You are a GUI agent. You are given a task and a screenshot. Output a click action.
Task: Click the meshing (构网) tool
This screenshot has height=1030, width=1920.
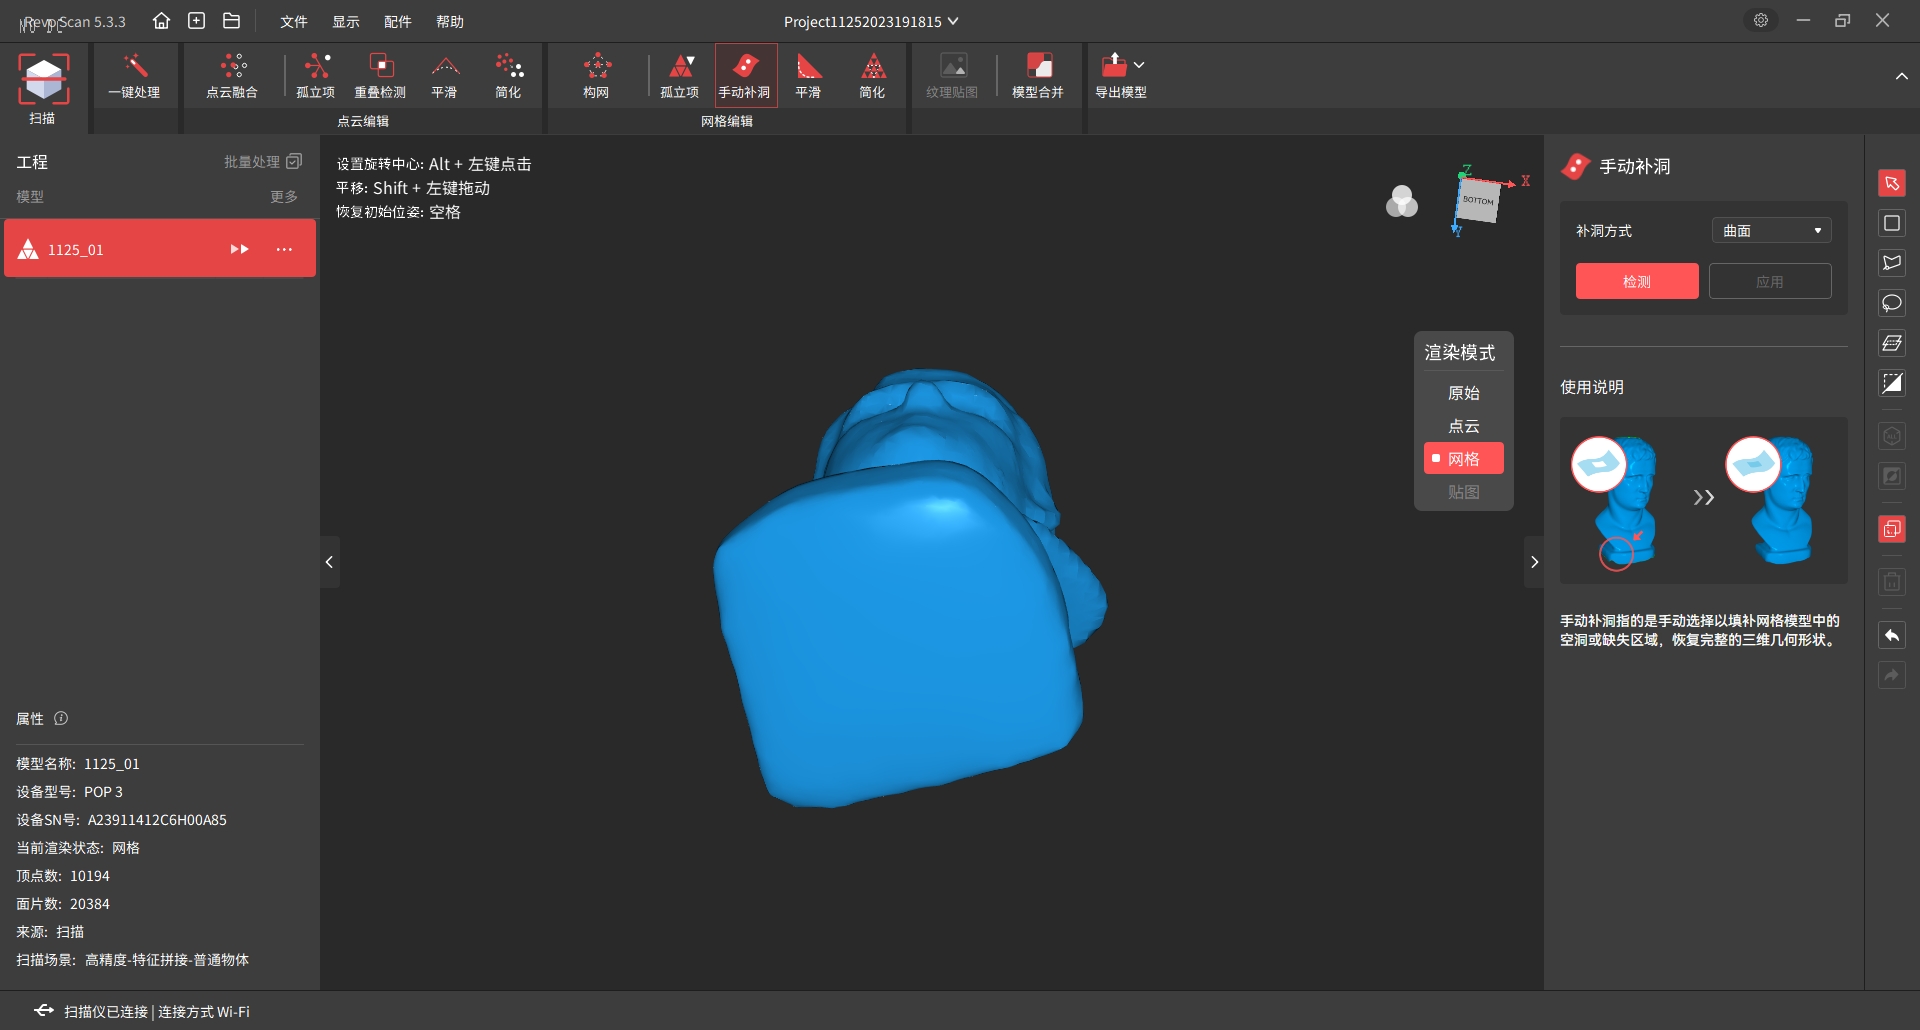(x=596, y=77)
